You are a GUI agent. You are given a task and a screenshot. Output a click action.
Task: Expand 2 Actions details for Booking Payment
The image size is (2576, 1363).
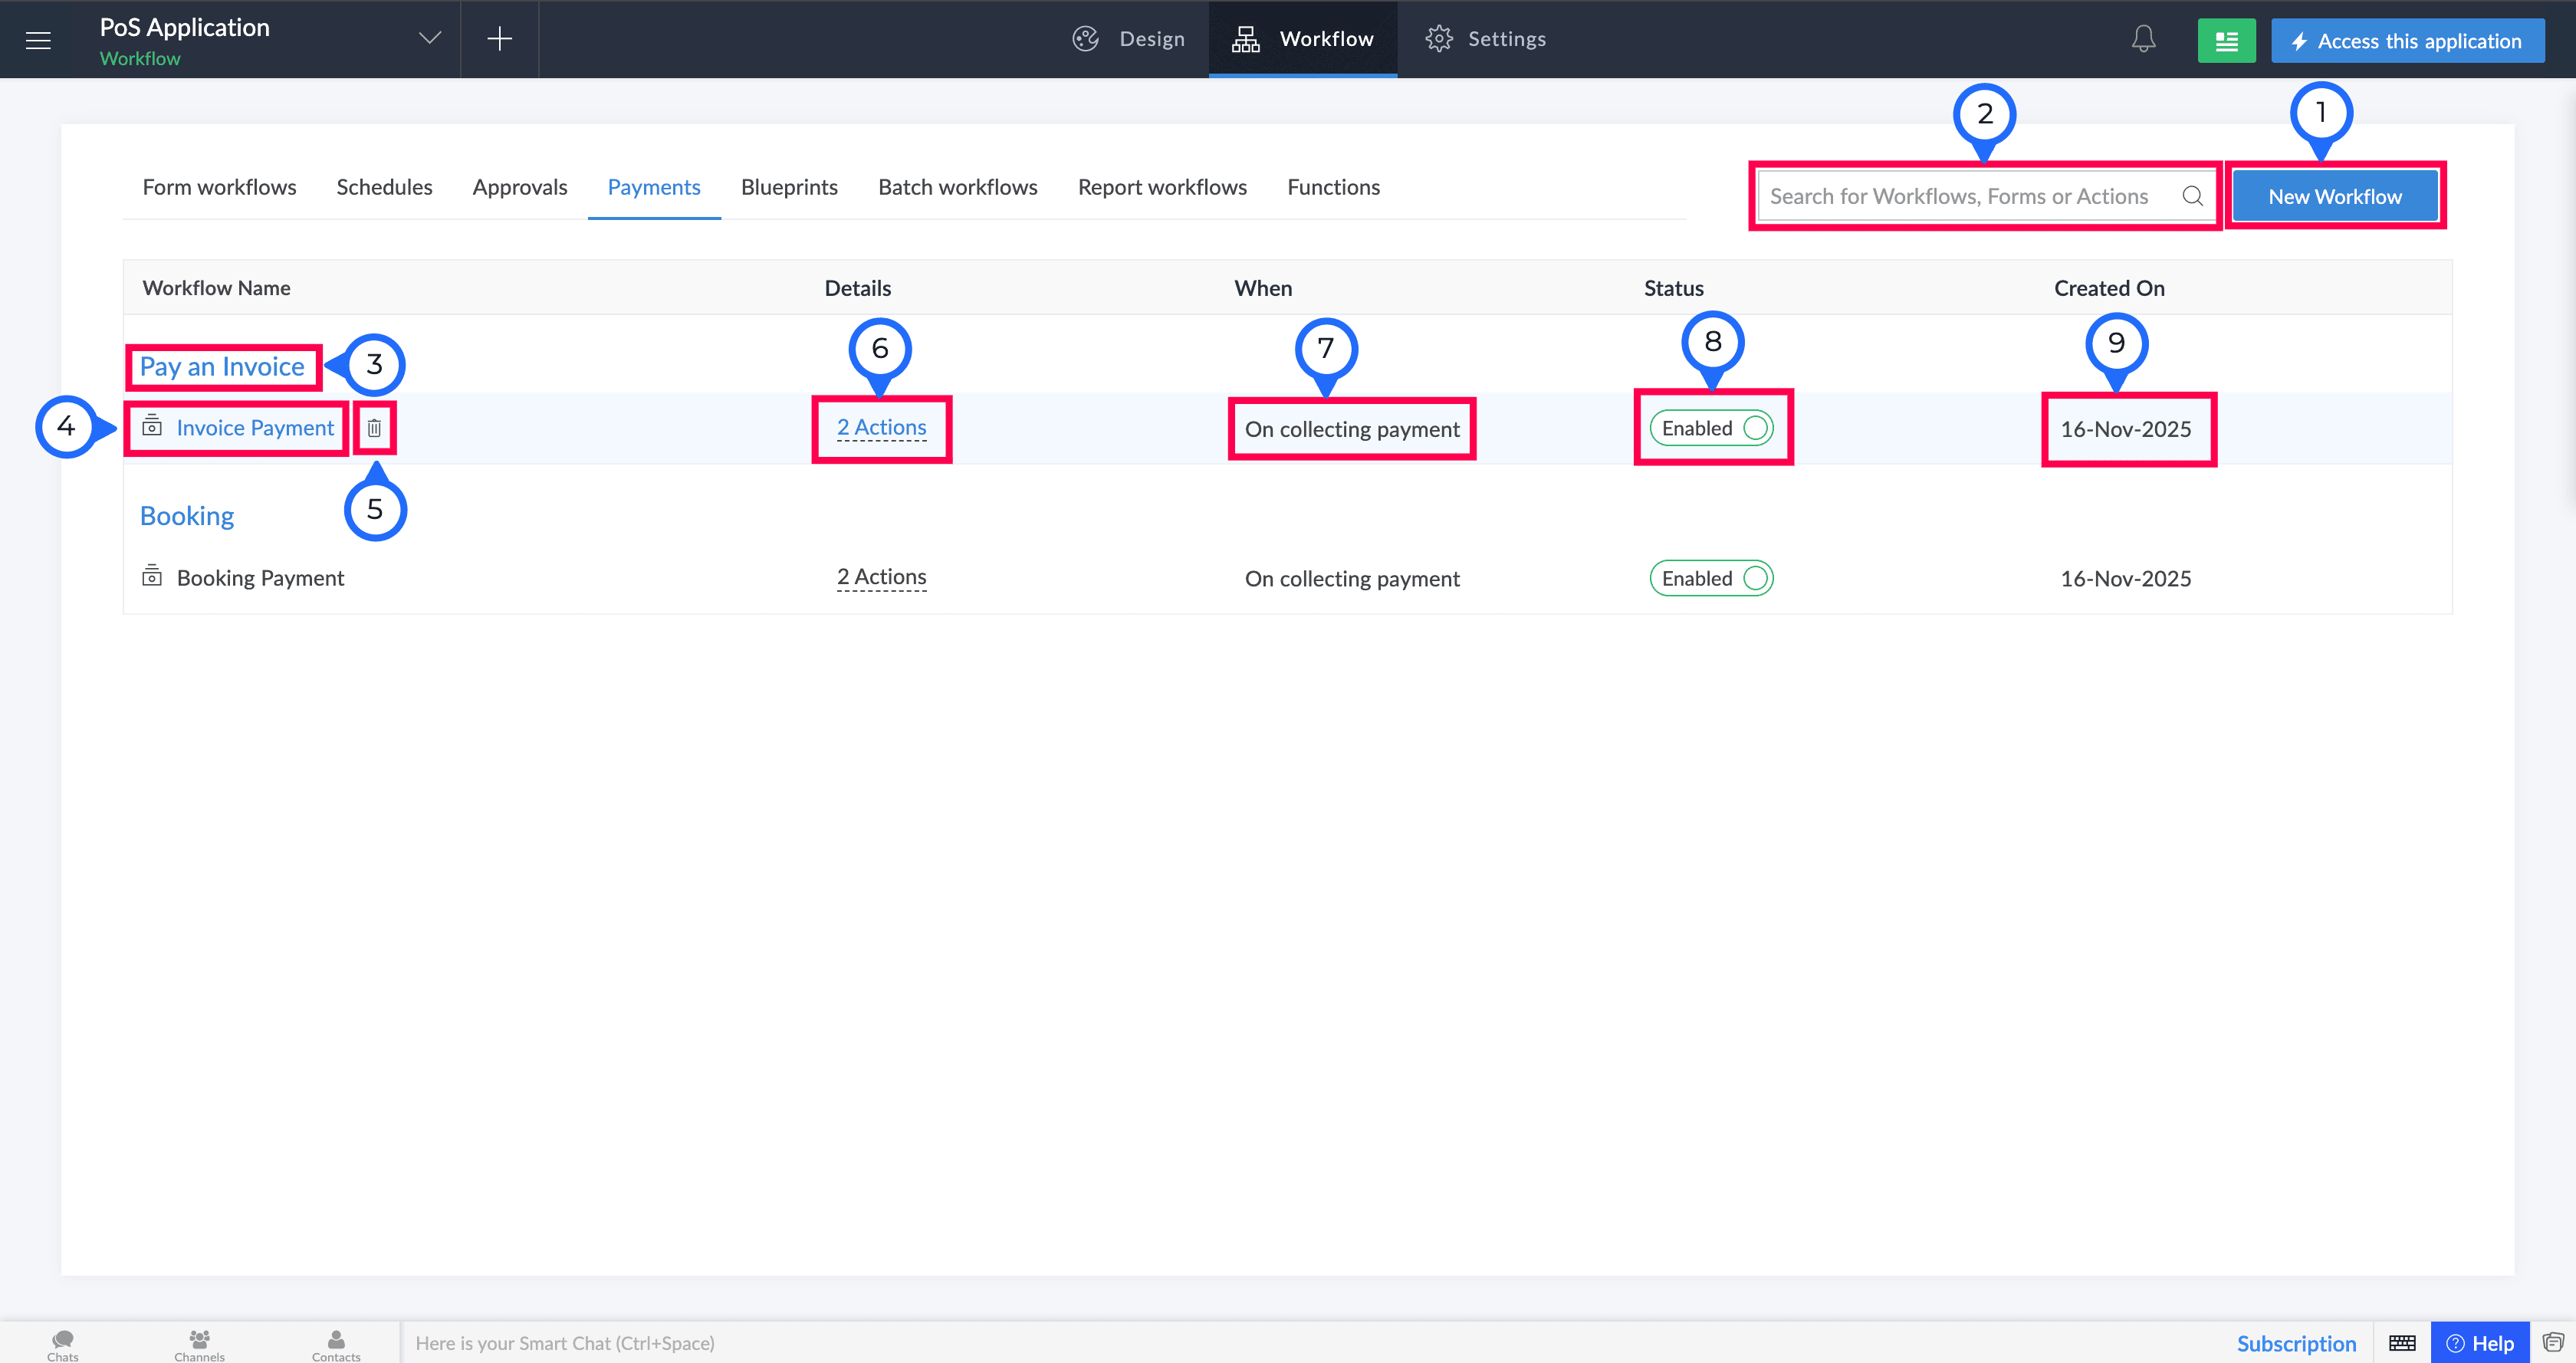tap(881, 577)
